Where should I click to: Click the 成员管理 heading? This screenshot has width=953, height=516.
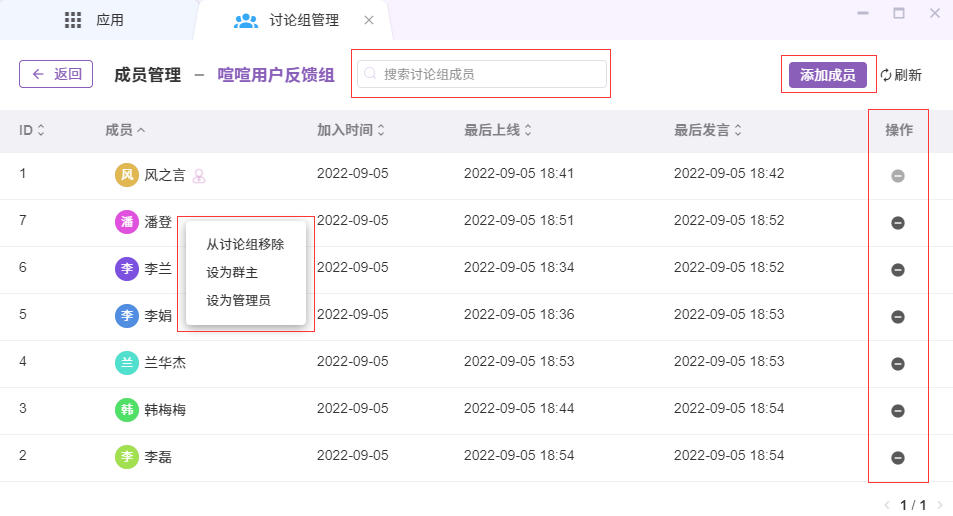click(x=148, y=75)
